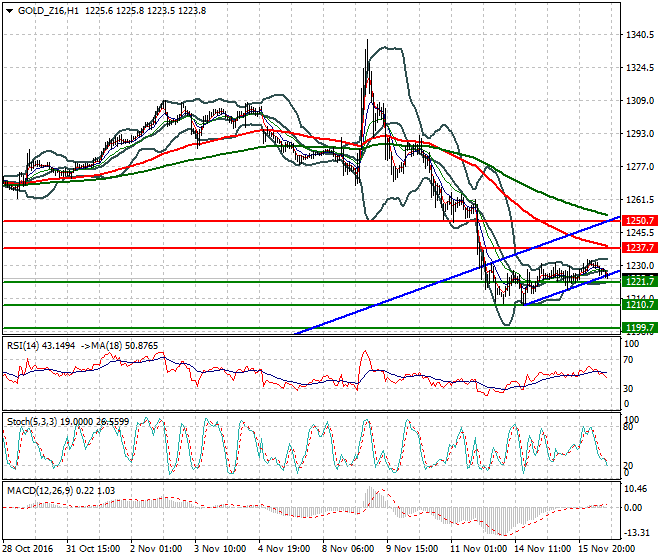Image resolution: width=660 pixels, height=560 pixels.
Task: Click the 4 Nov 19:00 time label
Action: [x=285, y=549]
